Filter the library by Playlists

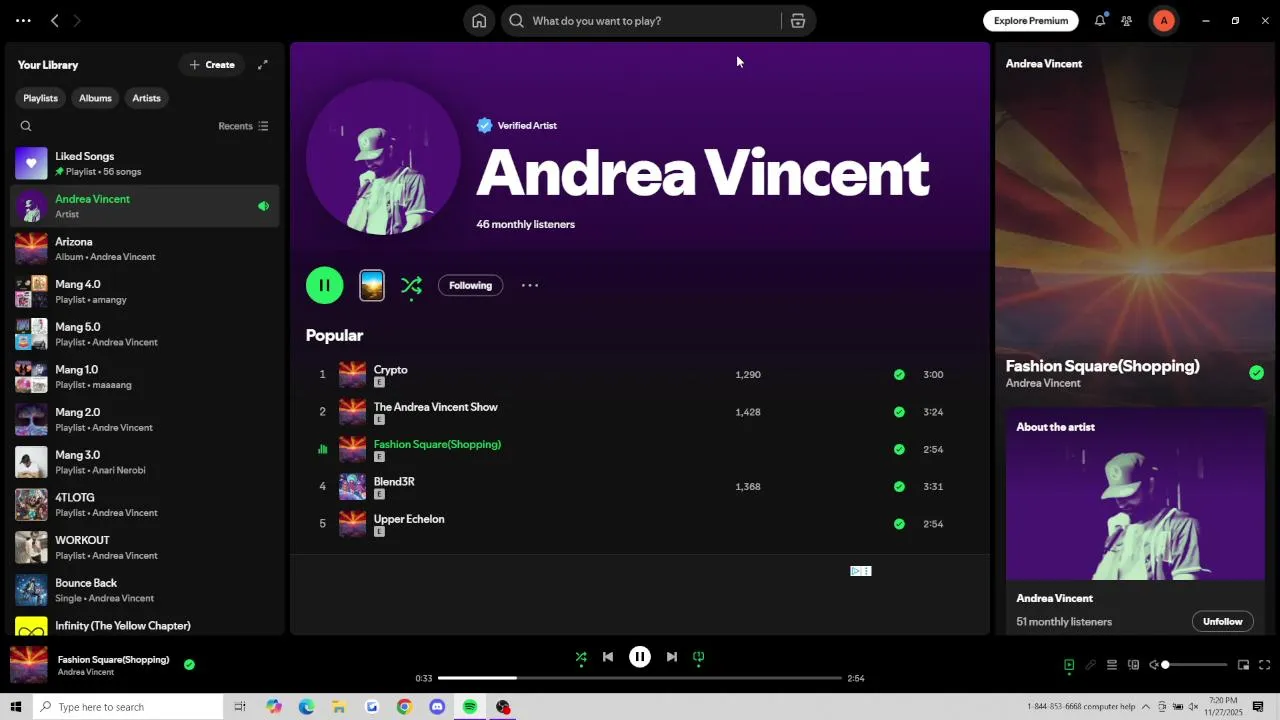41,98
